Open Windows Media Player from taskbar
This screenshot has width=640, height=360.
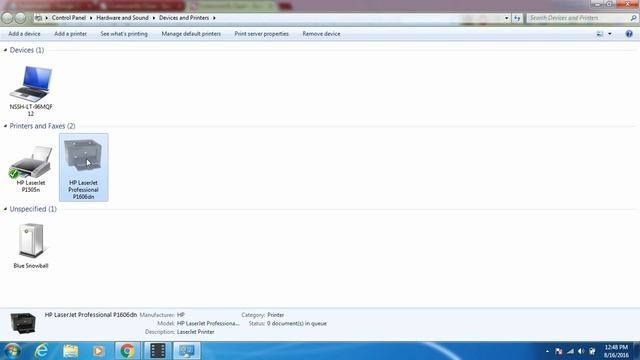point(98,351)
